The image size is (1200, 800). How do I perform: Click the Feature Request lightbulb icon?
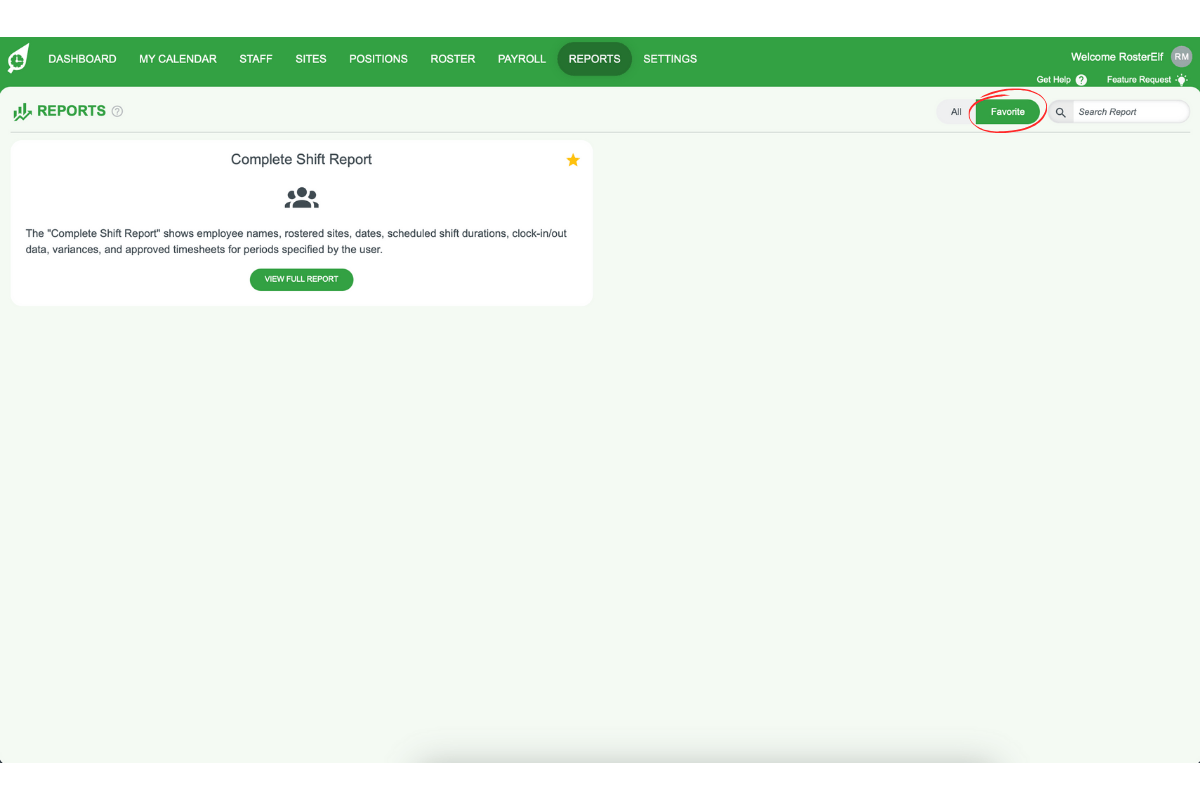point(1182,80)
